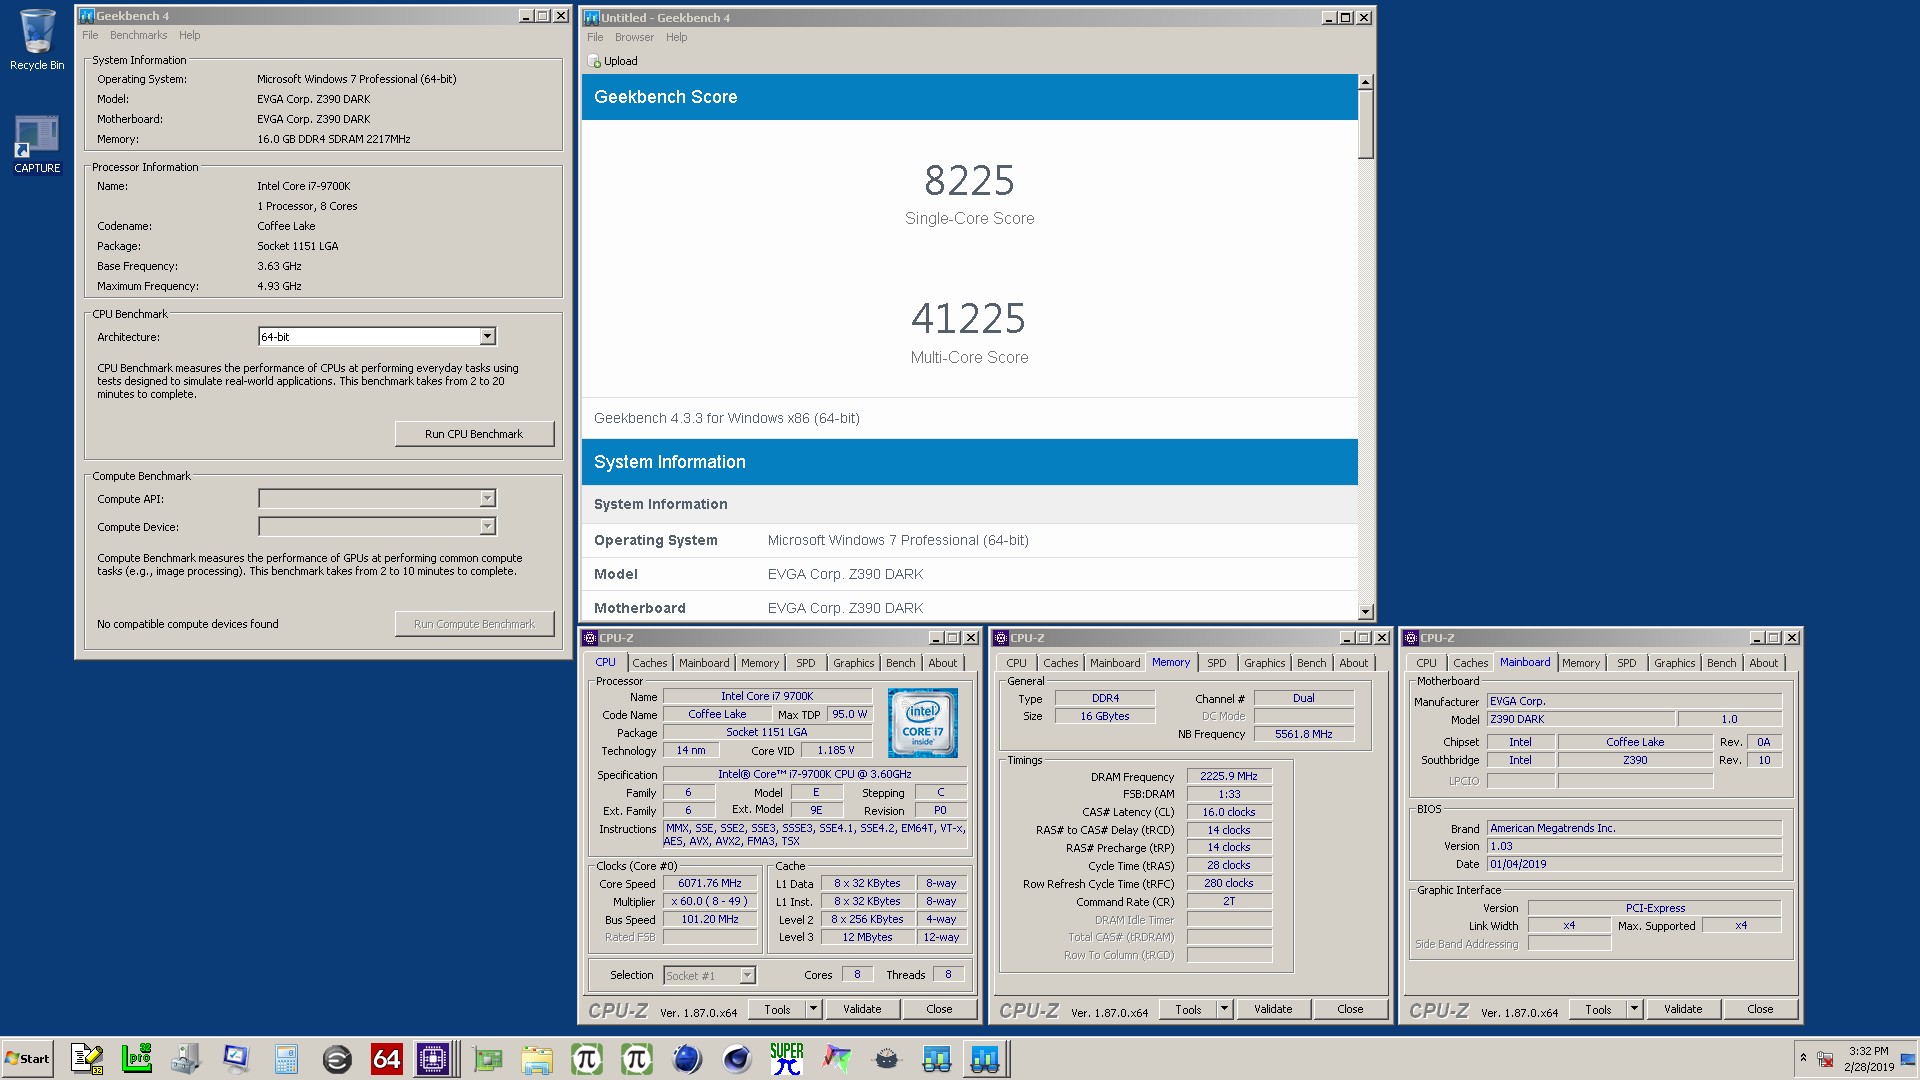Viewport: 1920px width, 1080px height.
Task: Click scroll up arrow in Geekbench results
Action: (1366, 82)
